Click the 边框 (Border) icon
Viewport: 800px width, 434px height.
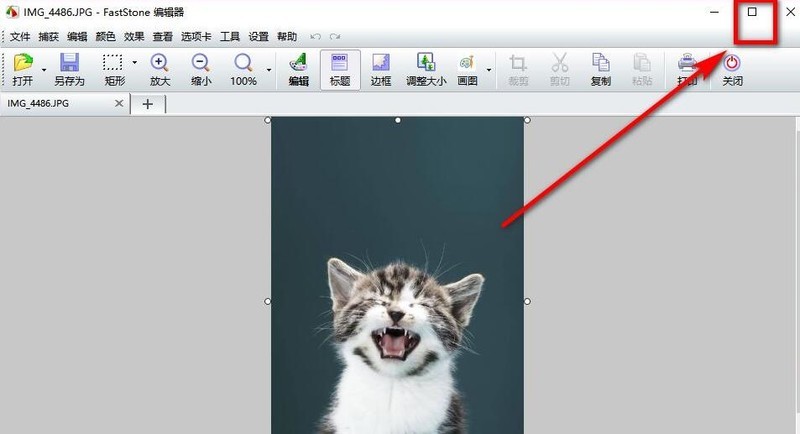(x=381, y=64)
